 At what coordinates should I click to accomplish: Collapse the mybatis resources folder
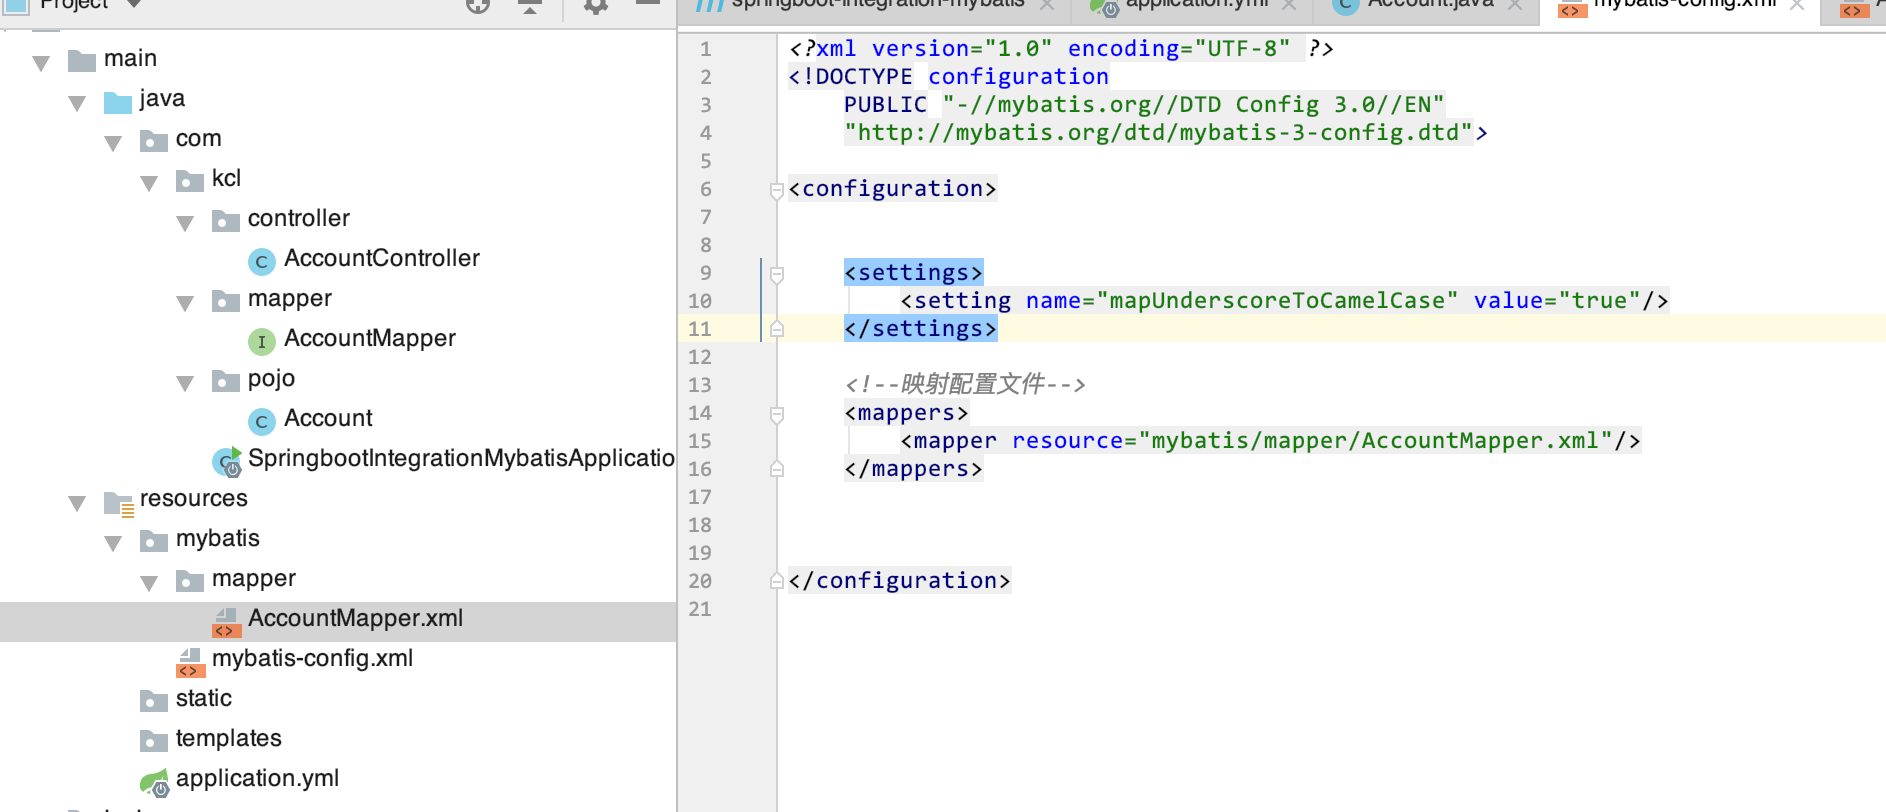113,542
